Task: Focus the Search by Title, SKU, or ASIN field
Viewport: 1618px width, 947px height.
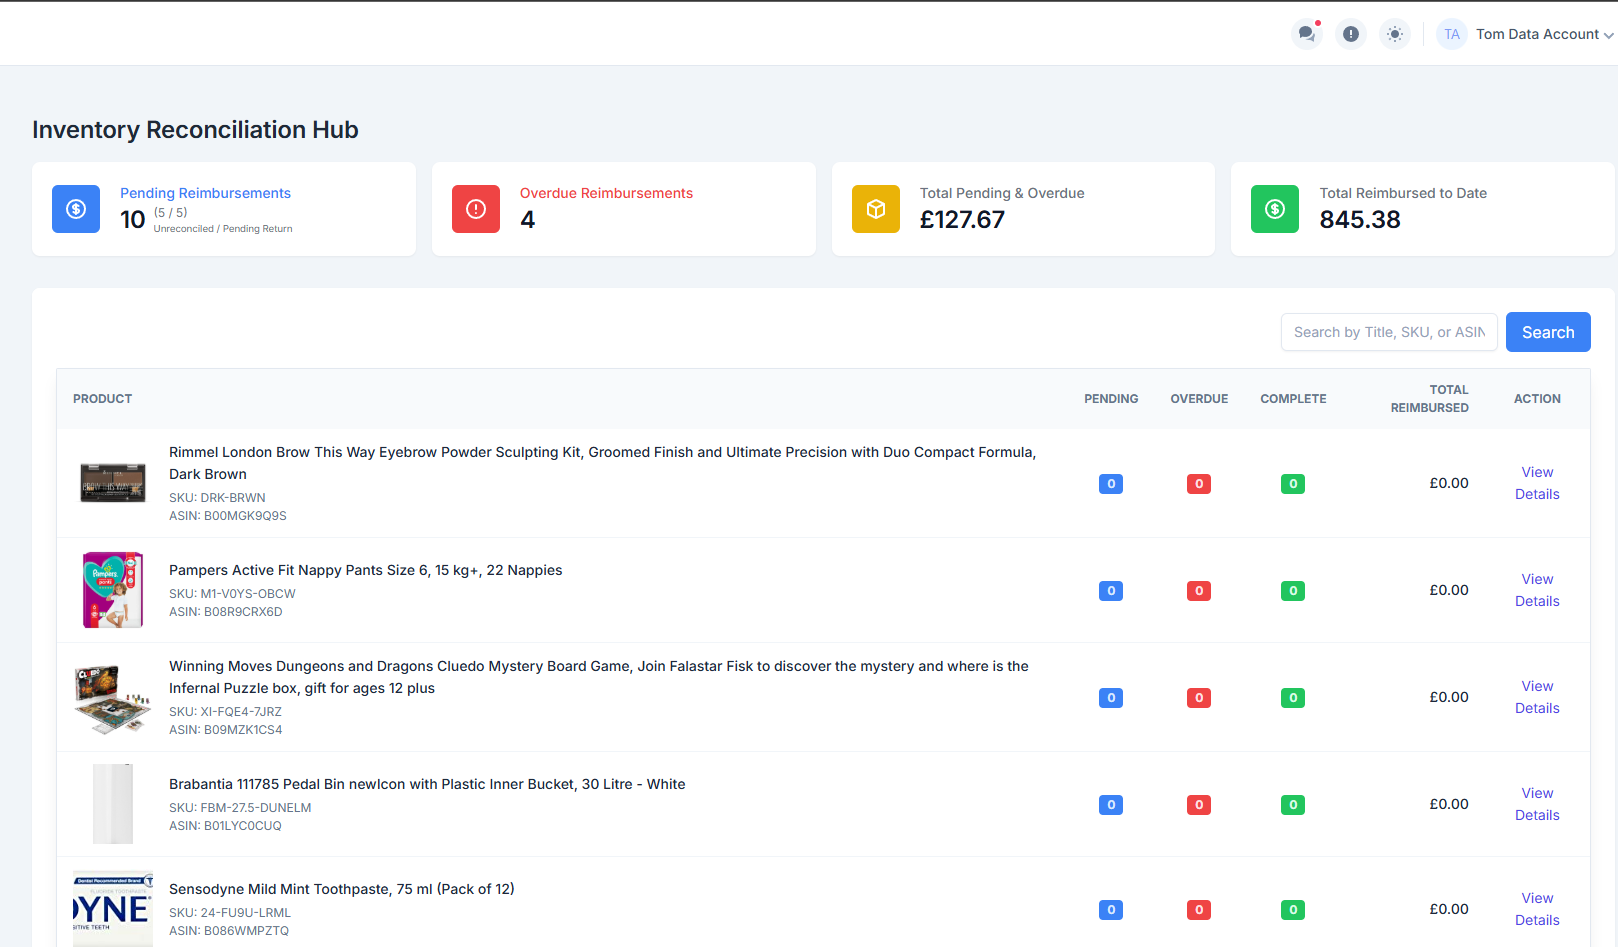Action: click(1389, 332)
